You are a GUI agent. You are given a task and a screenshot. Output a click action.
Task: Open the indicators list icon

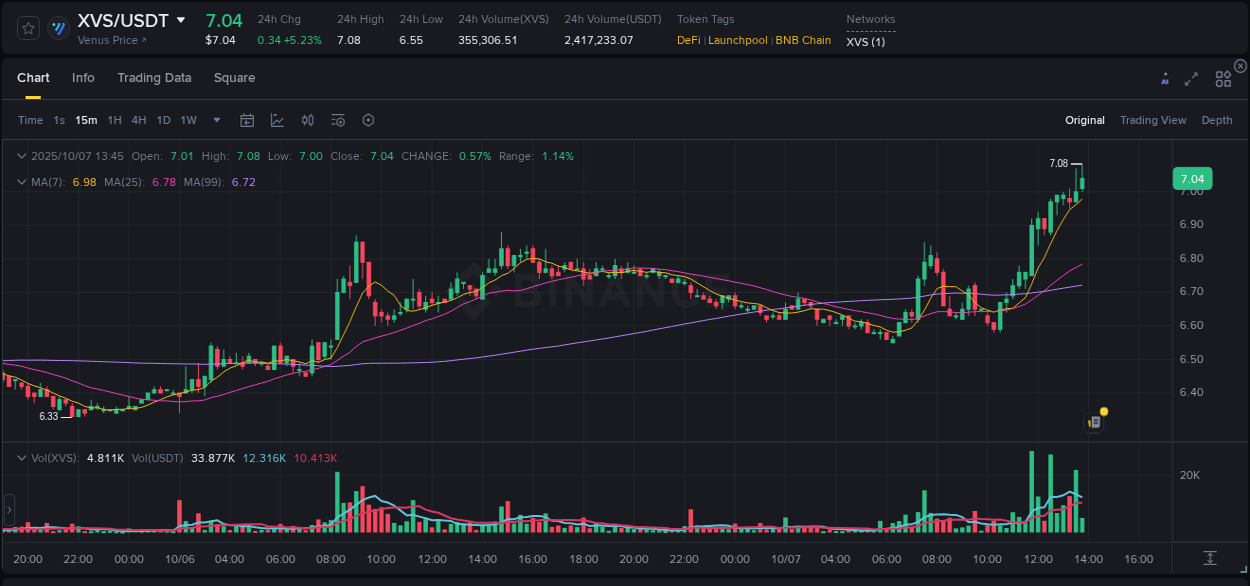tap(338, 120)
